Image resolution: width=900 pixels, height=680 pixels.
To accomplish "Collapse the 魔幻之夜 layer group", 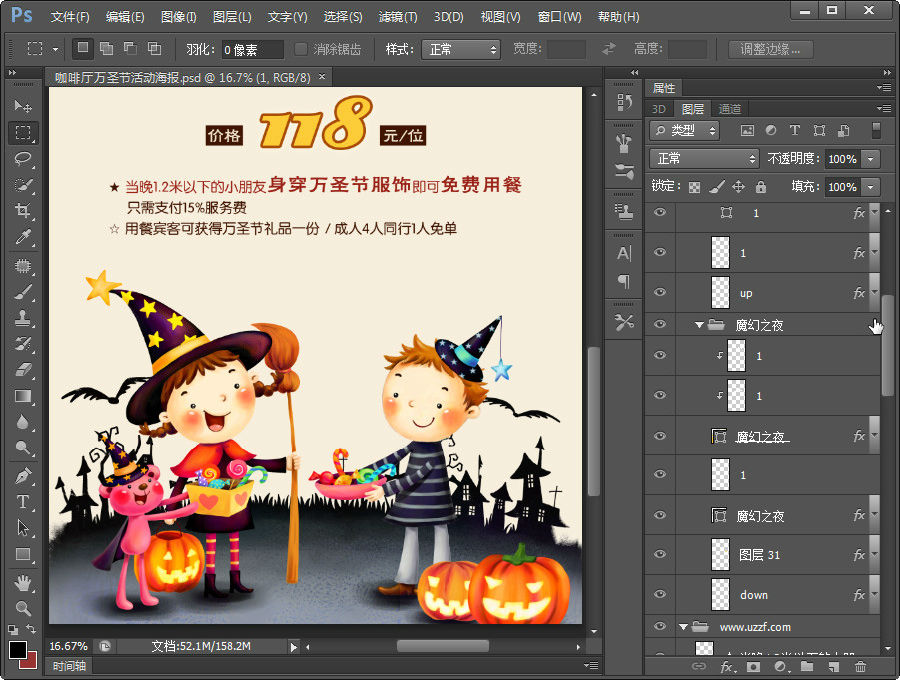I will (x=699, y=325).
